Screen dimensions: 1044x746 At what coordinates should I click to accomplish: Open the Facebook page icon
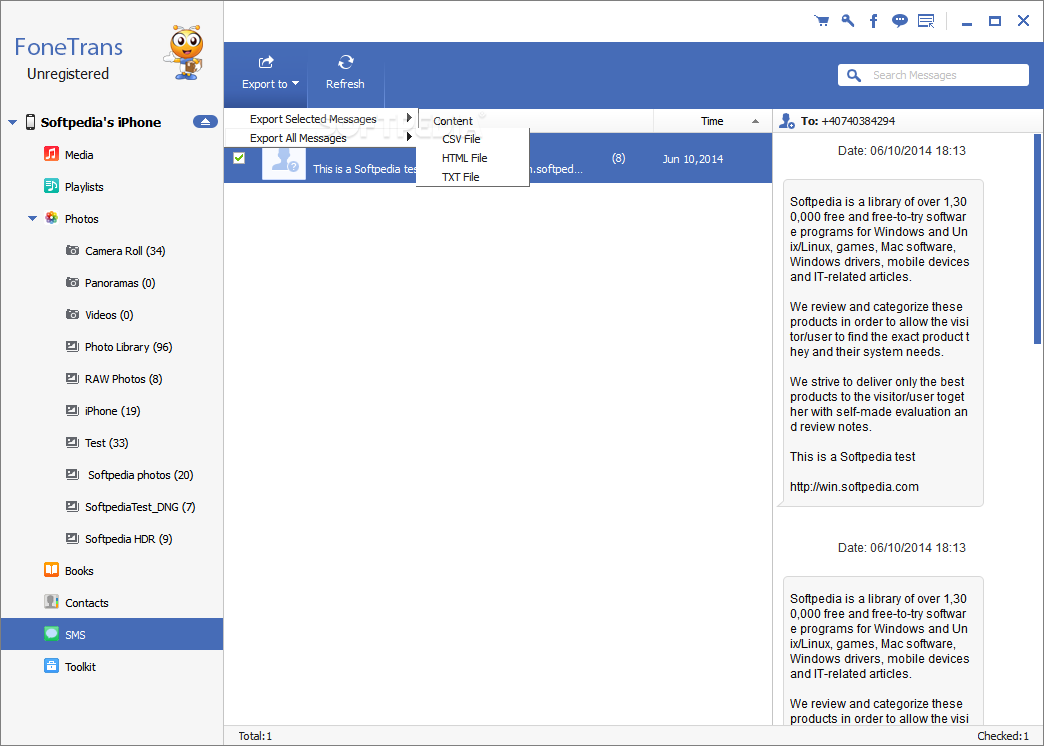(x=873, y=21)
